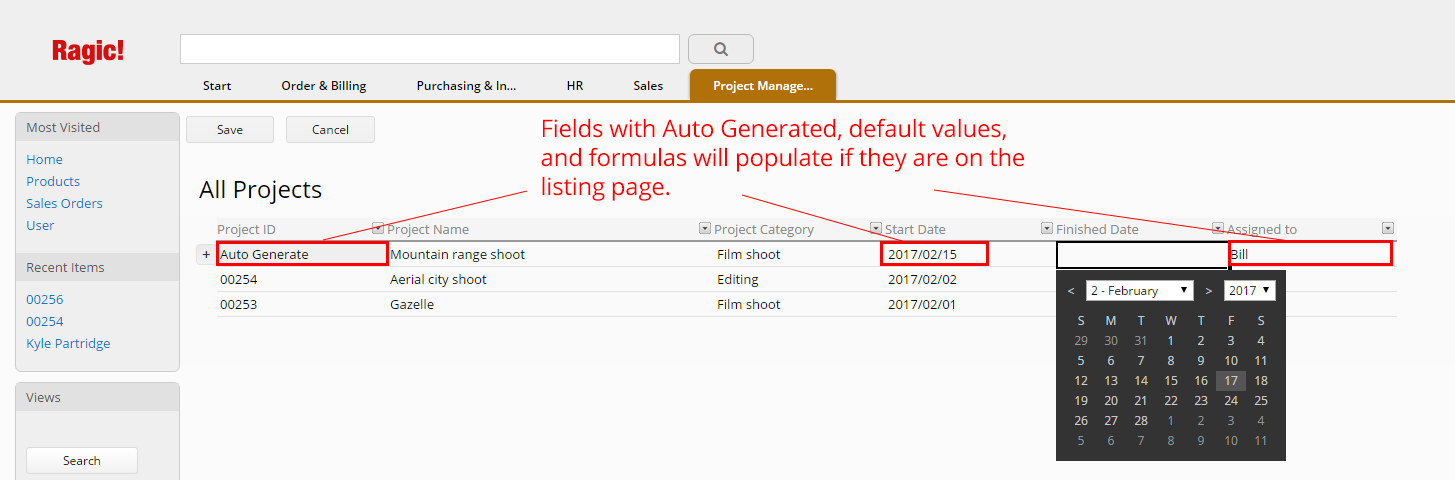
Task: Click Start Date cell 2017/02/15
Action: point(934,254)
